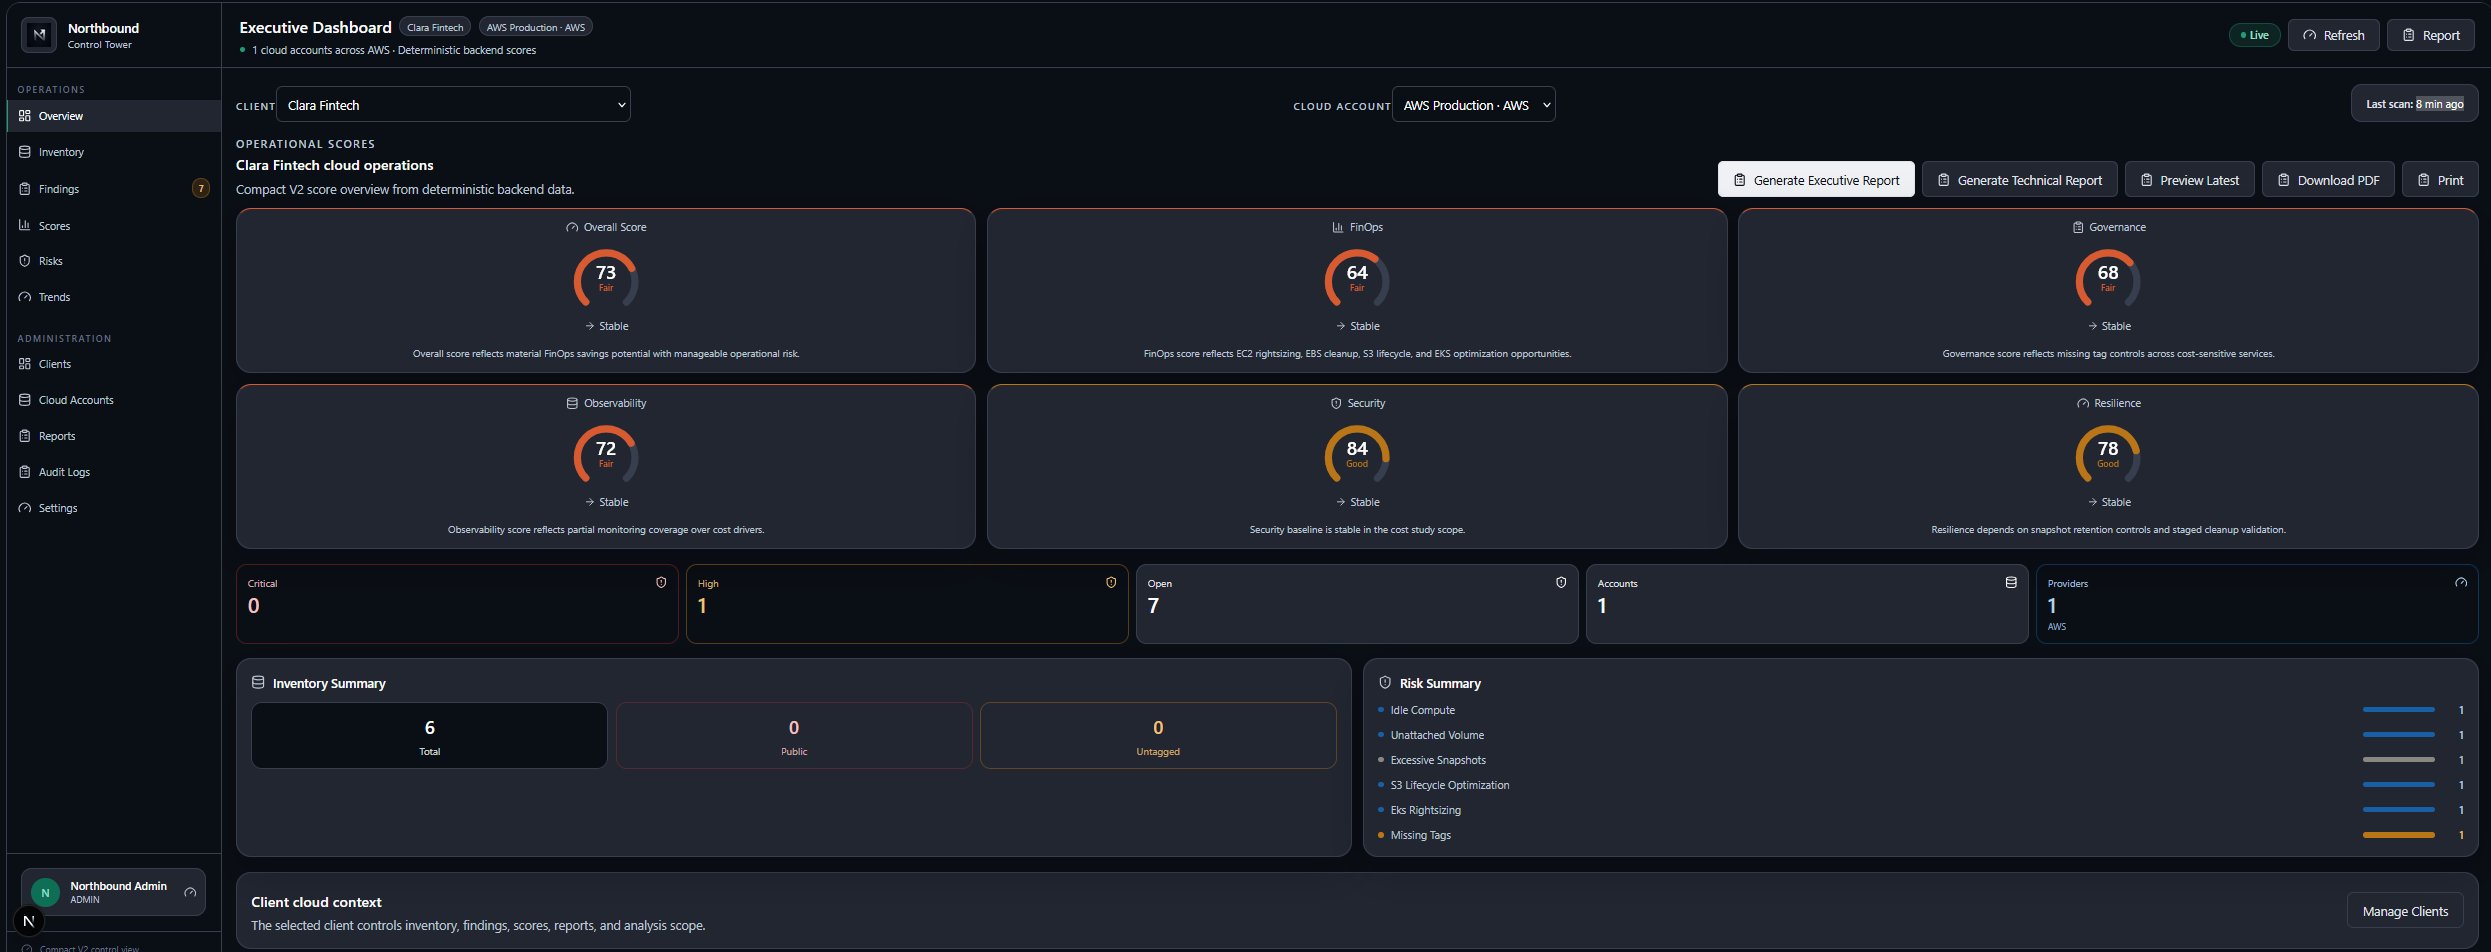Viewport: 2491px width, 952px height.
Task: Click the Unattached Volume risk row
Action: (x=1920, y=735)
